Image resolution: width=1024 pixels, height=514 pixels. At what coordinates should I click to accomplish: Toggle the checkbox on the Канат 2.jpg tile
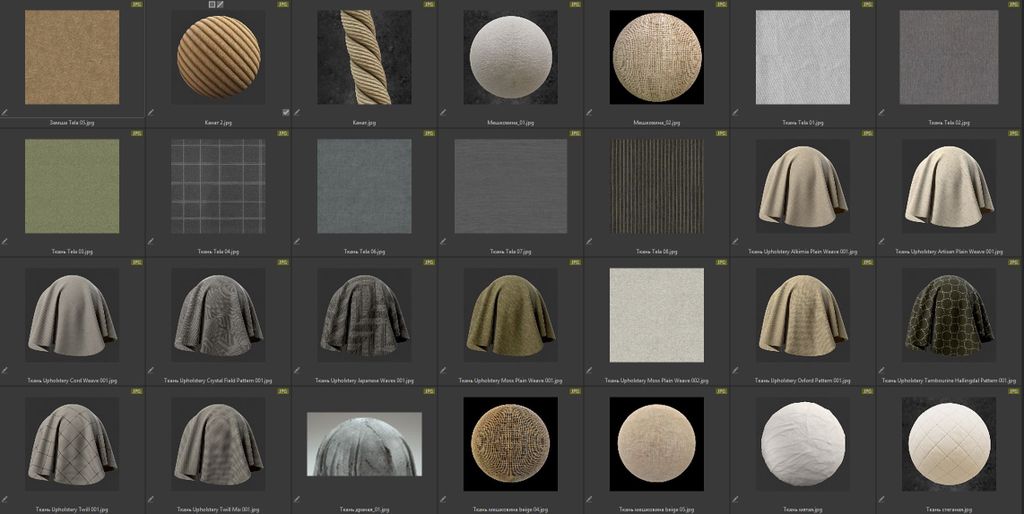(286, 113)
